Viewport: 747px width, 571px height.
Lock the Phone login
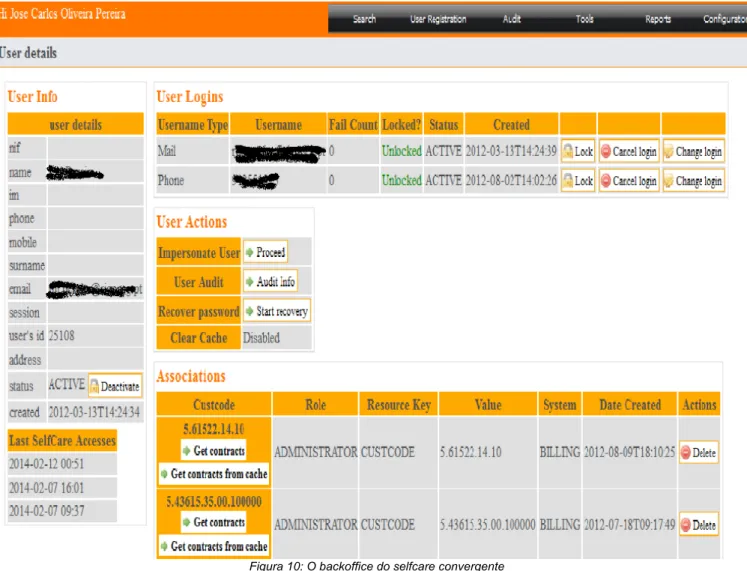pyautogui.click(x=578, y=181)
